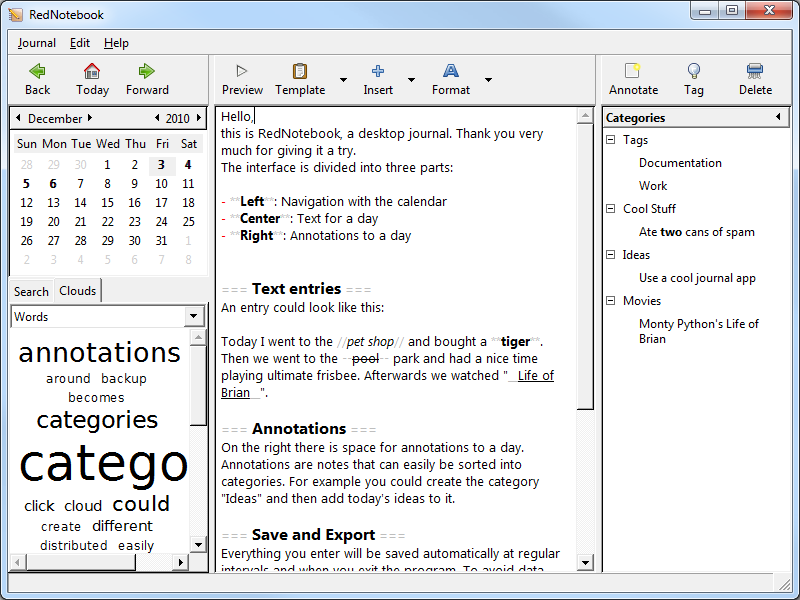800x600 pixels.
Task: Select 'Use a cool journal app' entry
Action: click(x=697, y=278)
